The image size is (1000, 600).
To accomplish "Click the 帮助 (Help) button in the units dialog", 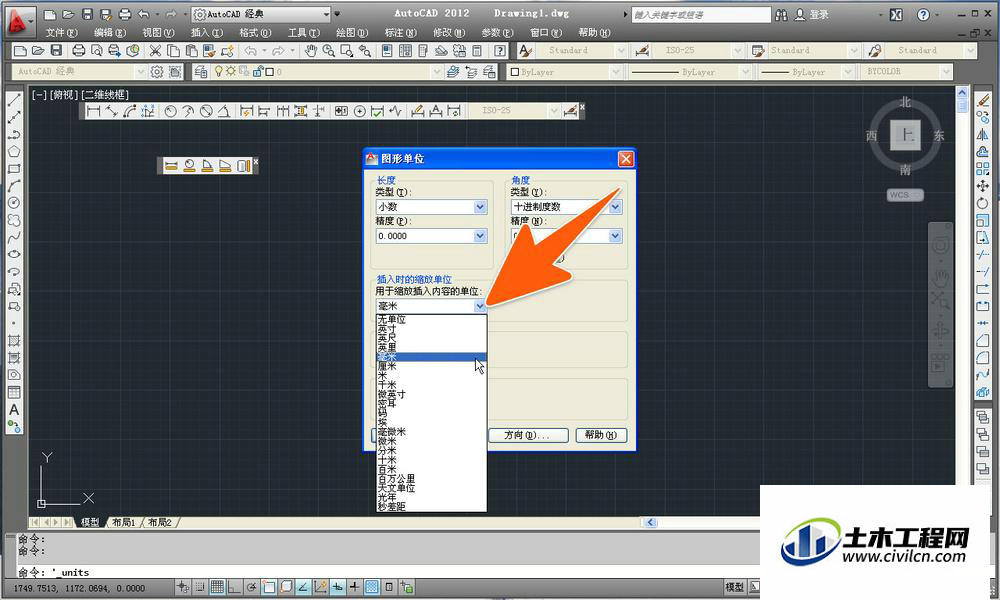I will click(601, 435).
